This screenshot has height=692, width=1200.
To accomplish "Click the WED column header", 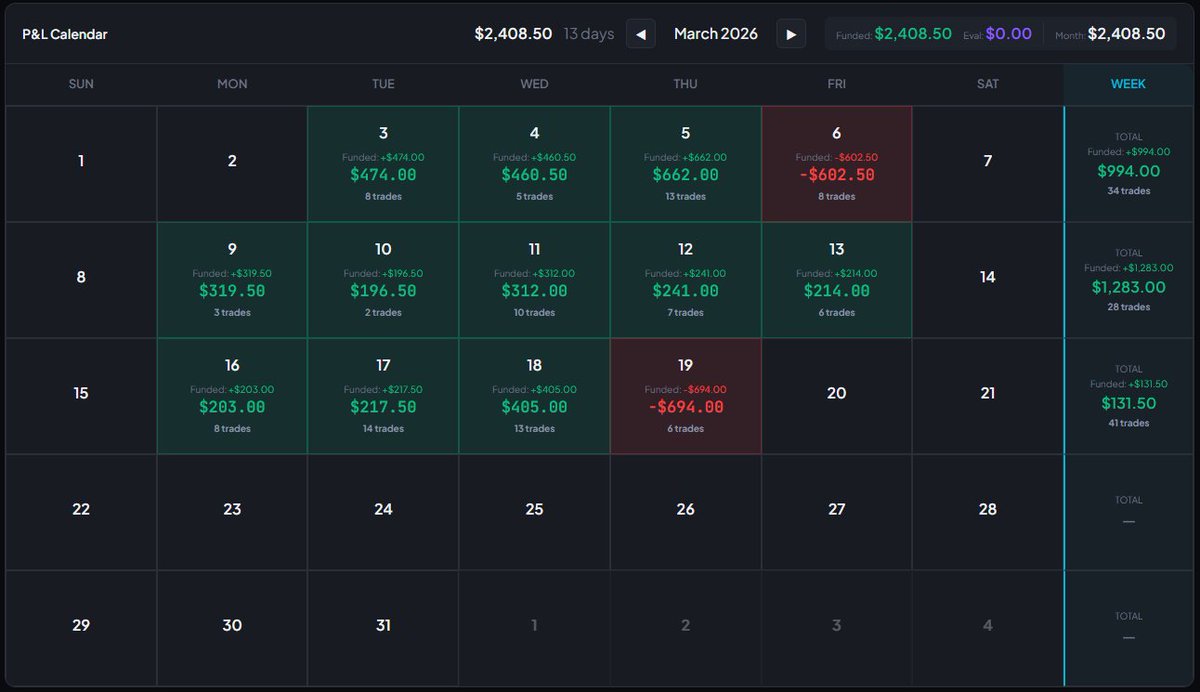I will tap(534, 84).
